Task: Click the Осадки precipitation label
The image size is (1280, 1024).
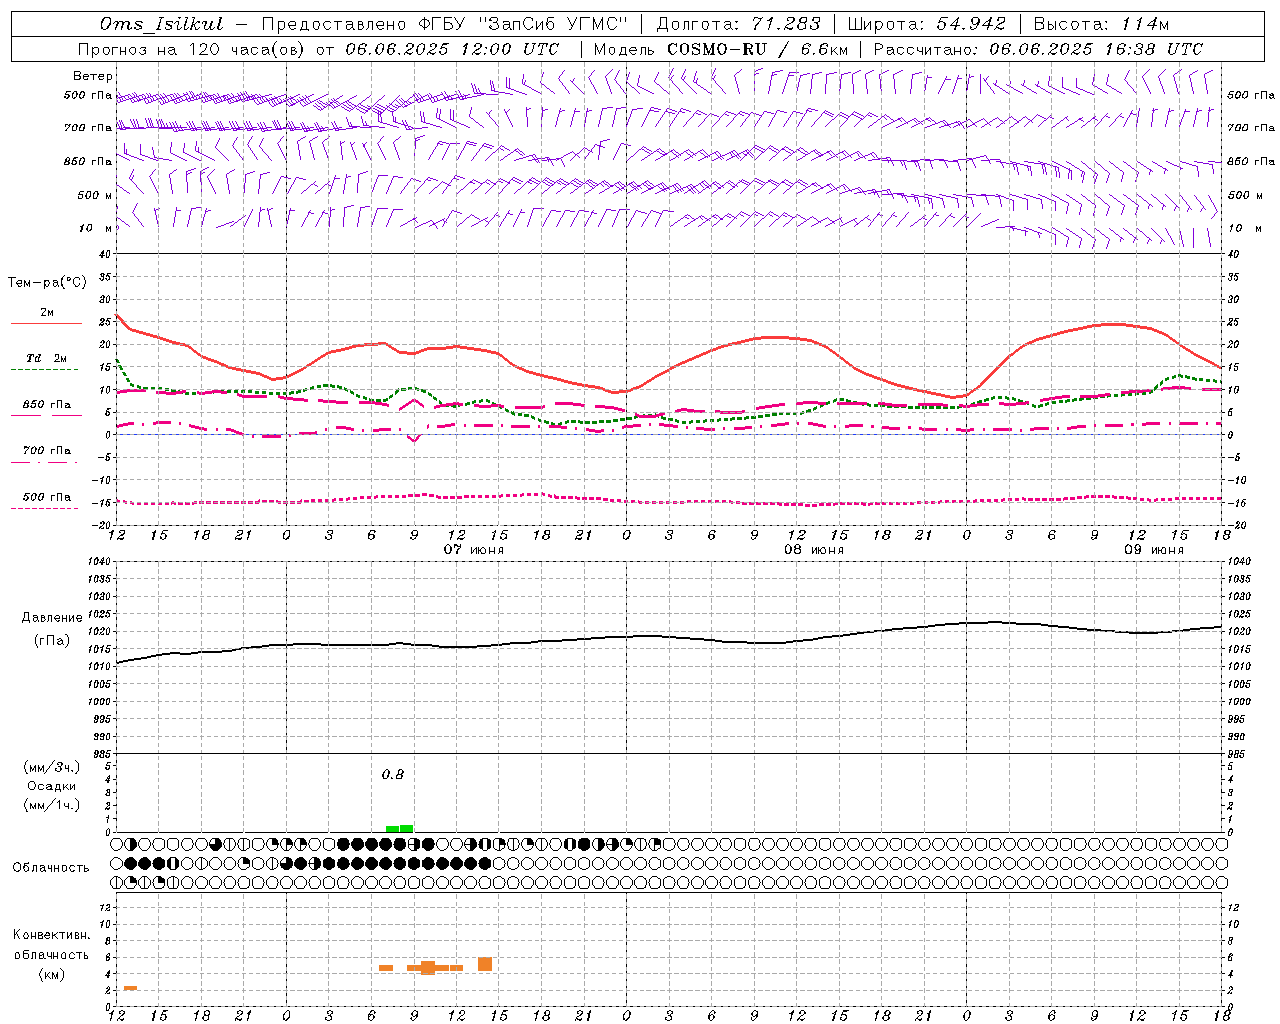Action: (x=52, y=786)
